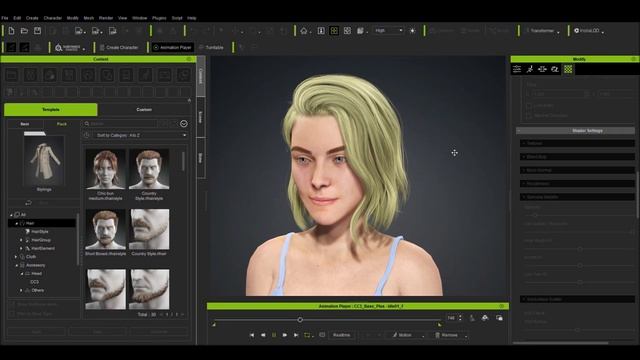Viewport: 640px width, 360px height.
Task: Click the cloth physics icon in Animation Player
Action: tap(485, 318)
